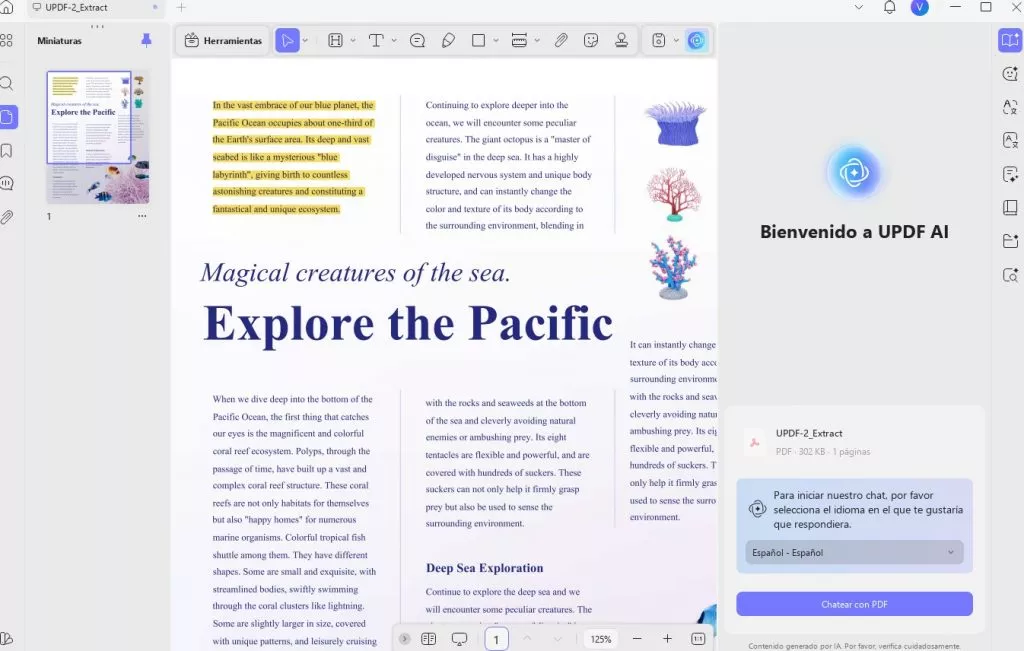
Task: Open the translate tool in right sidebar
Action: tap(1010, 107)
